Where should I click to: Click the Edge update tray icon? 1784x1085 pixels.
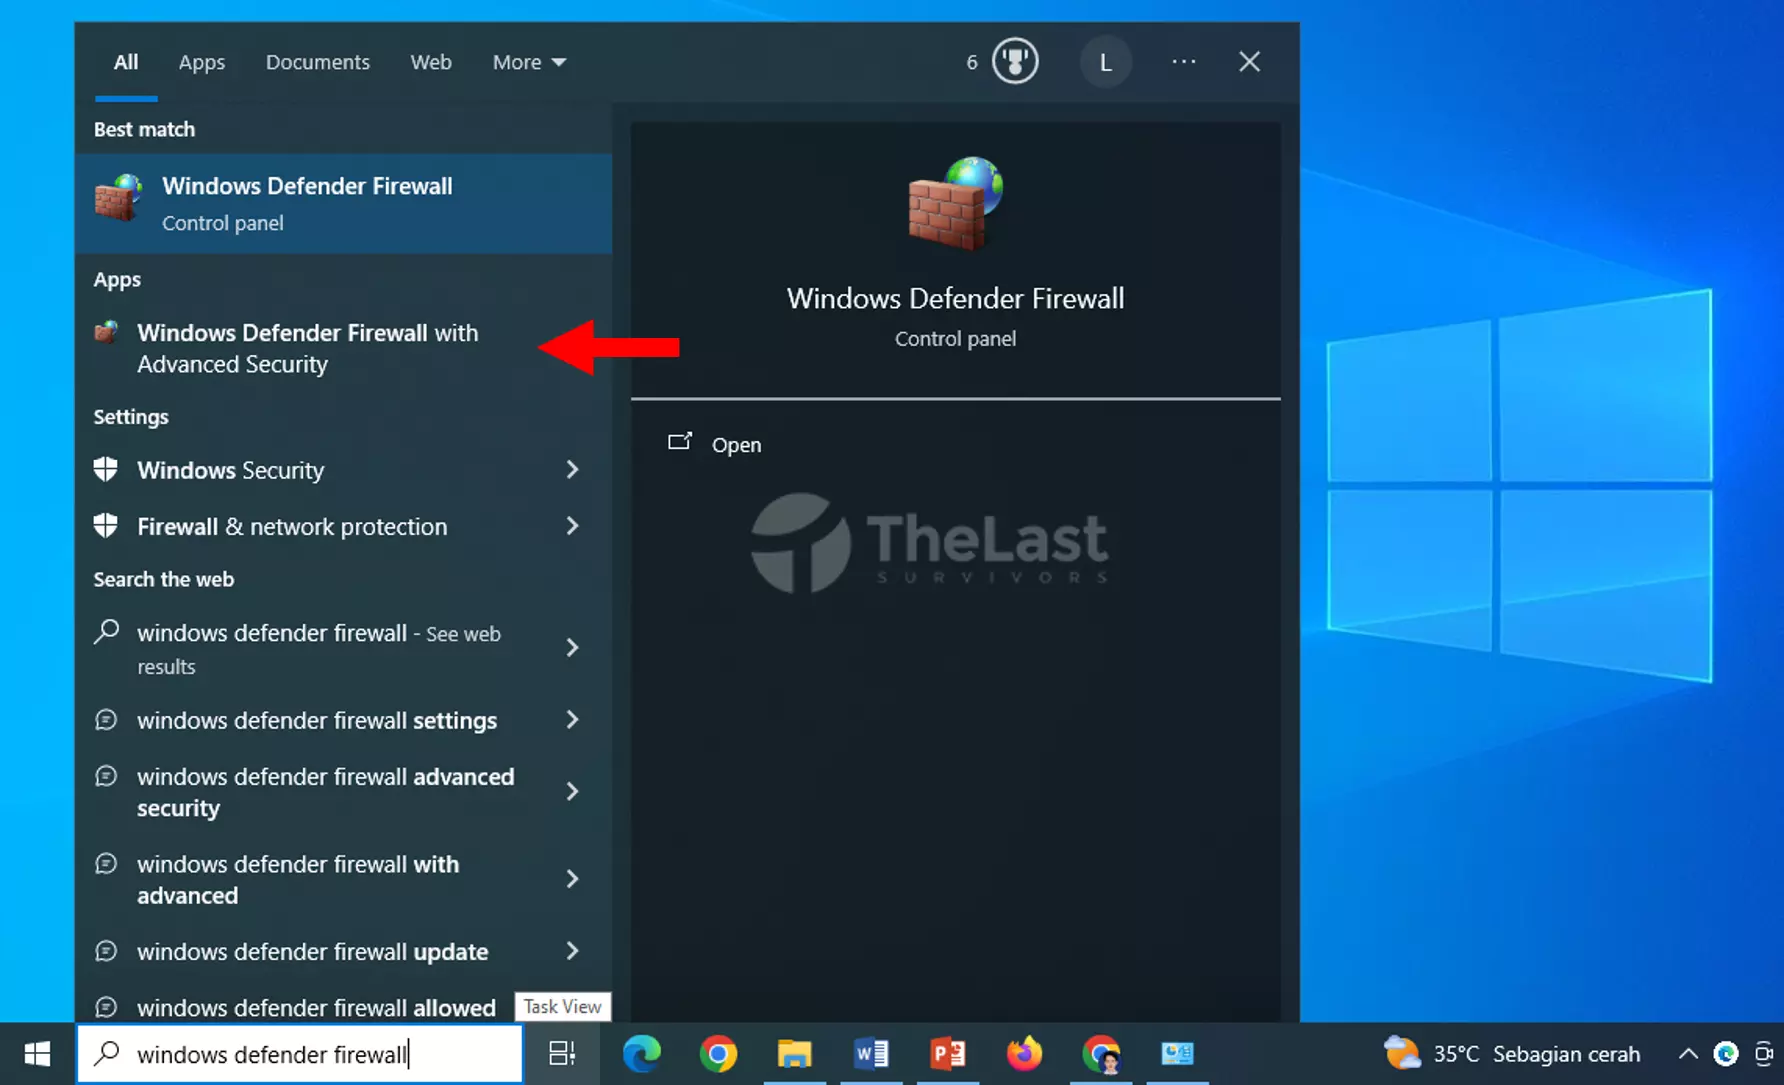pos(1726,1054)
